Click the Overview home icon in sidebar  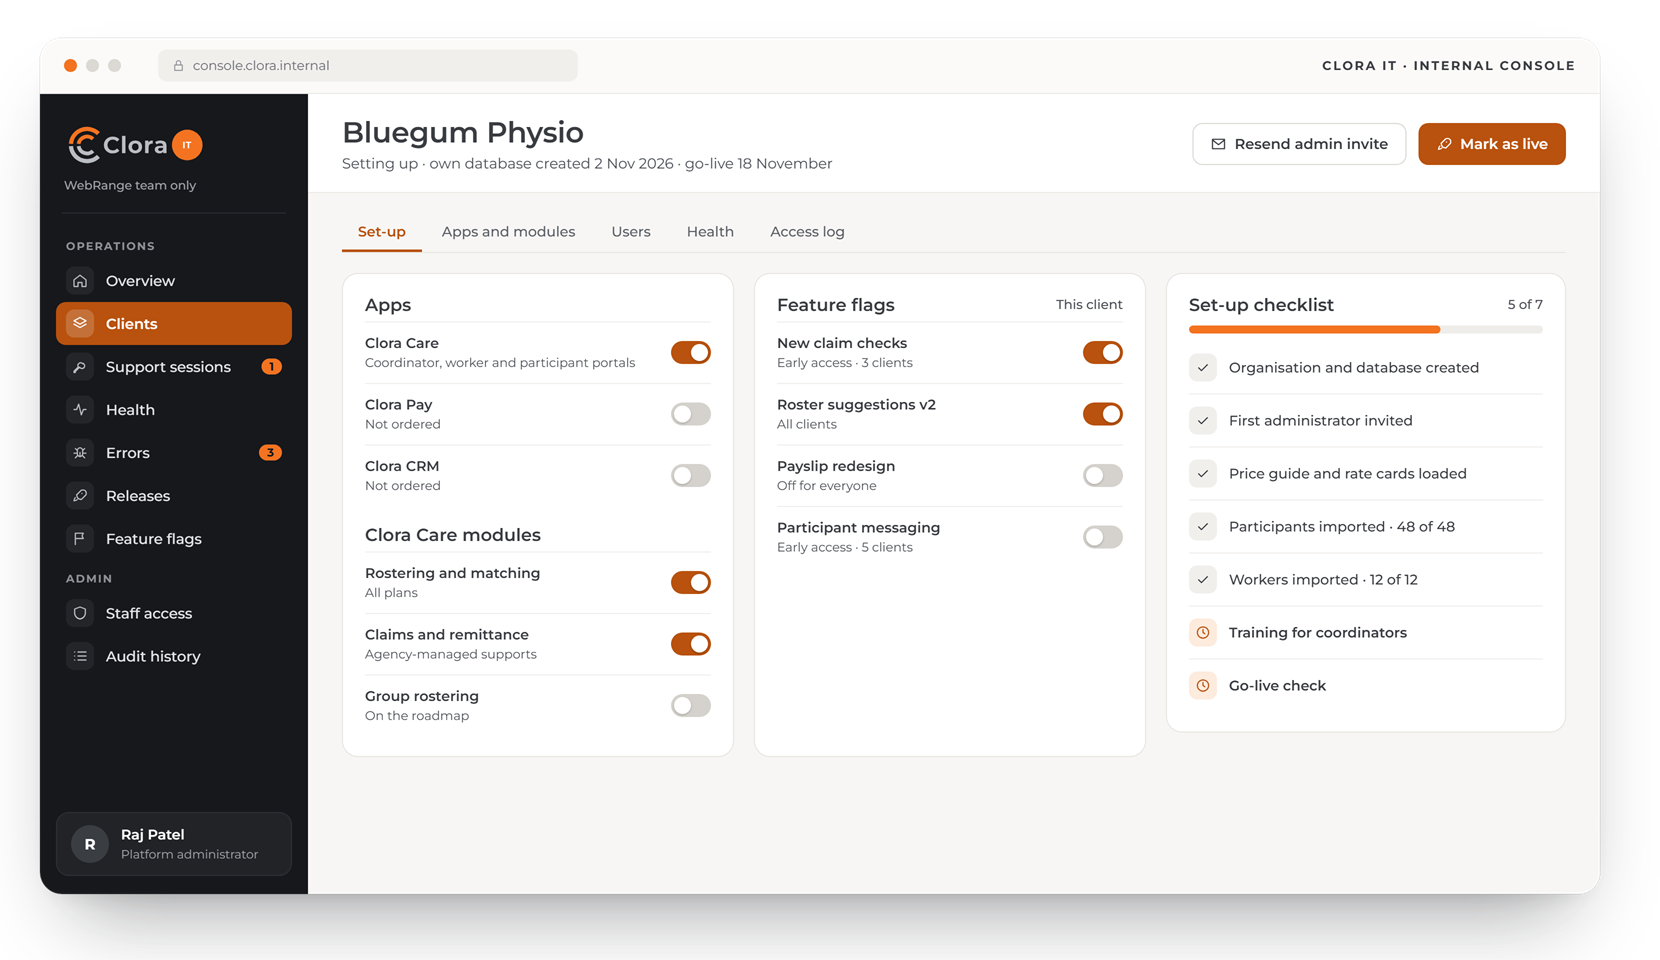80,281
